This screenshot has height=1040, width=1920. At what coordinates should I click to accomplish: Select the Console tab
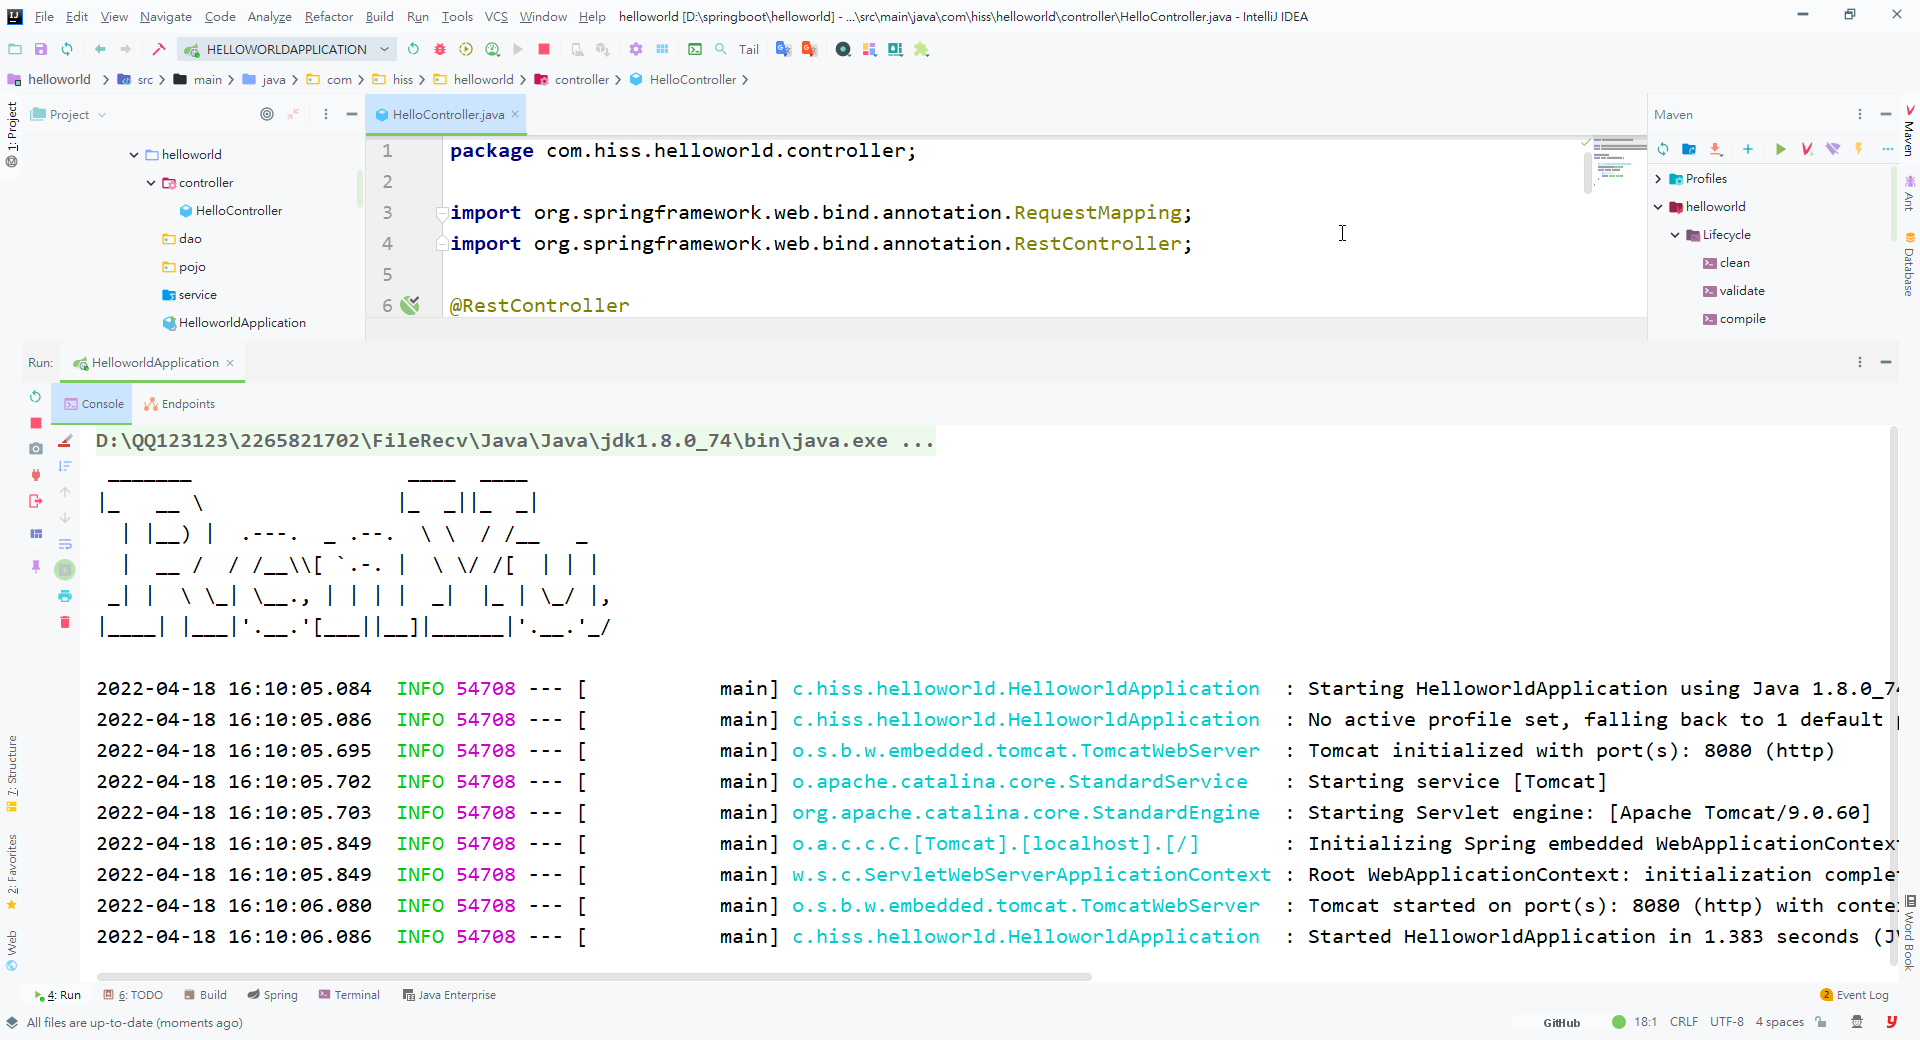(x=94, y=404)
